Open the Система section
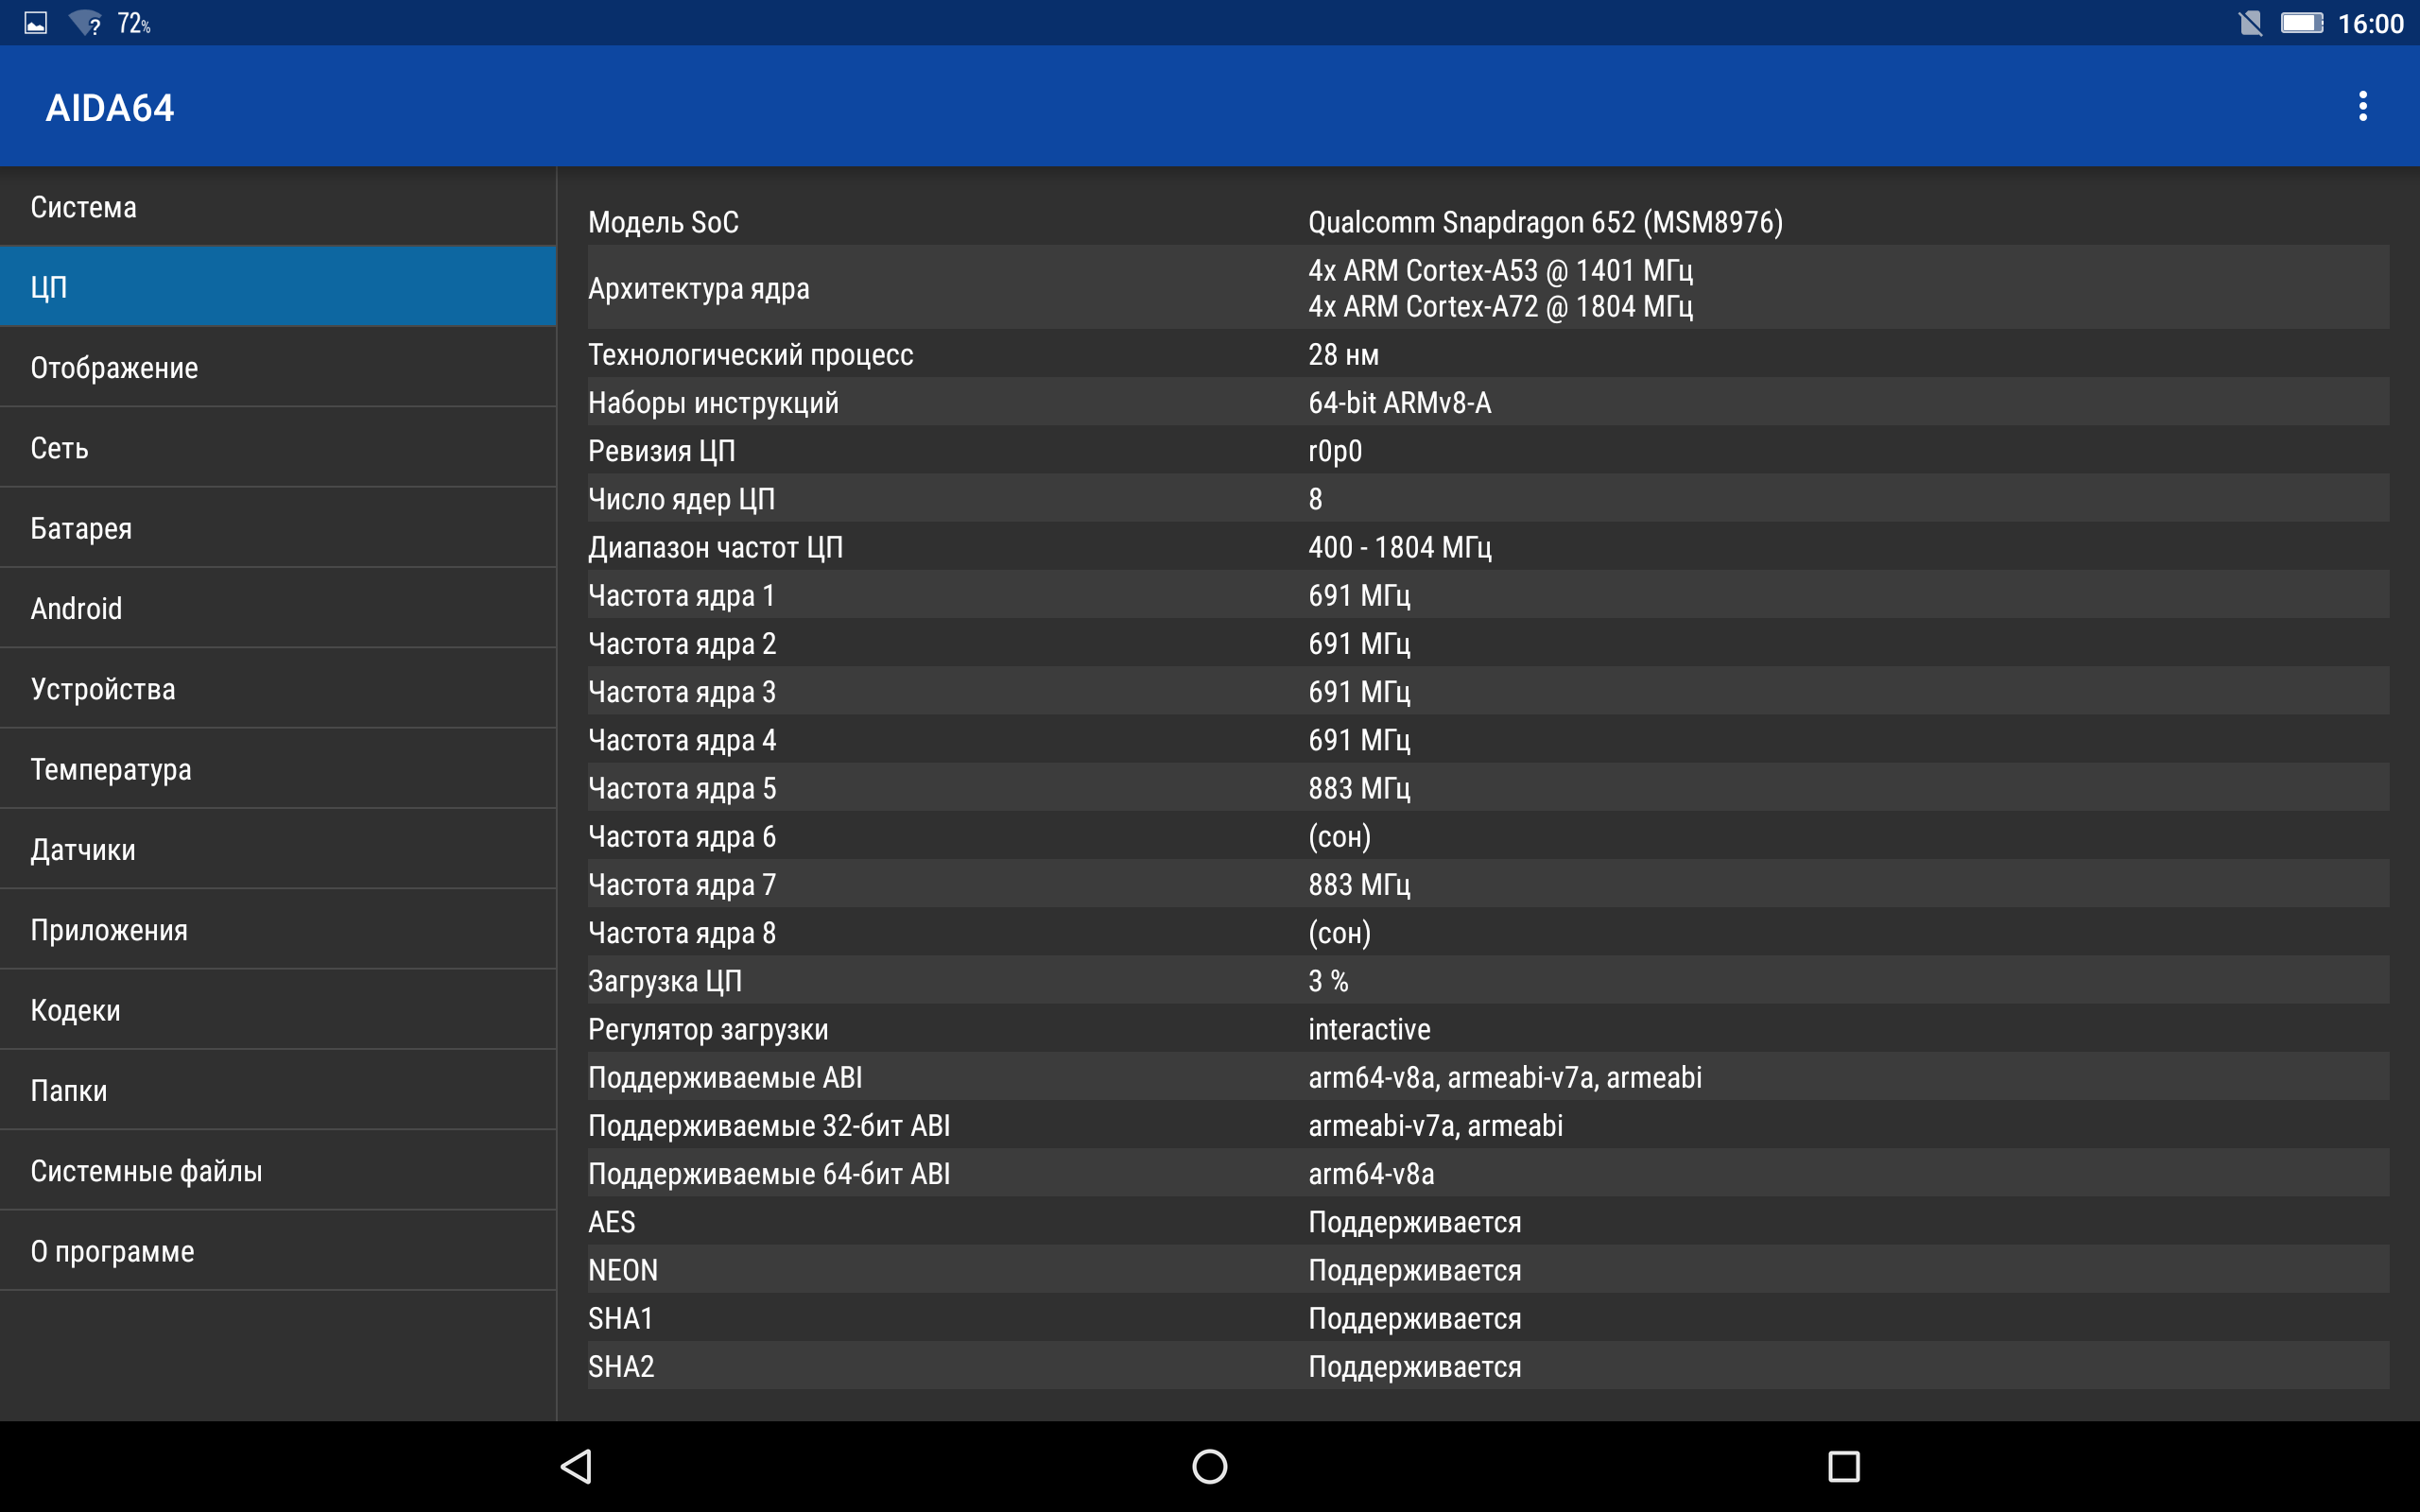Viewport: 2420px width, 1512px height. click(278, 207)
